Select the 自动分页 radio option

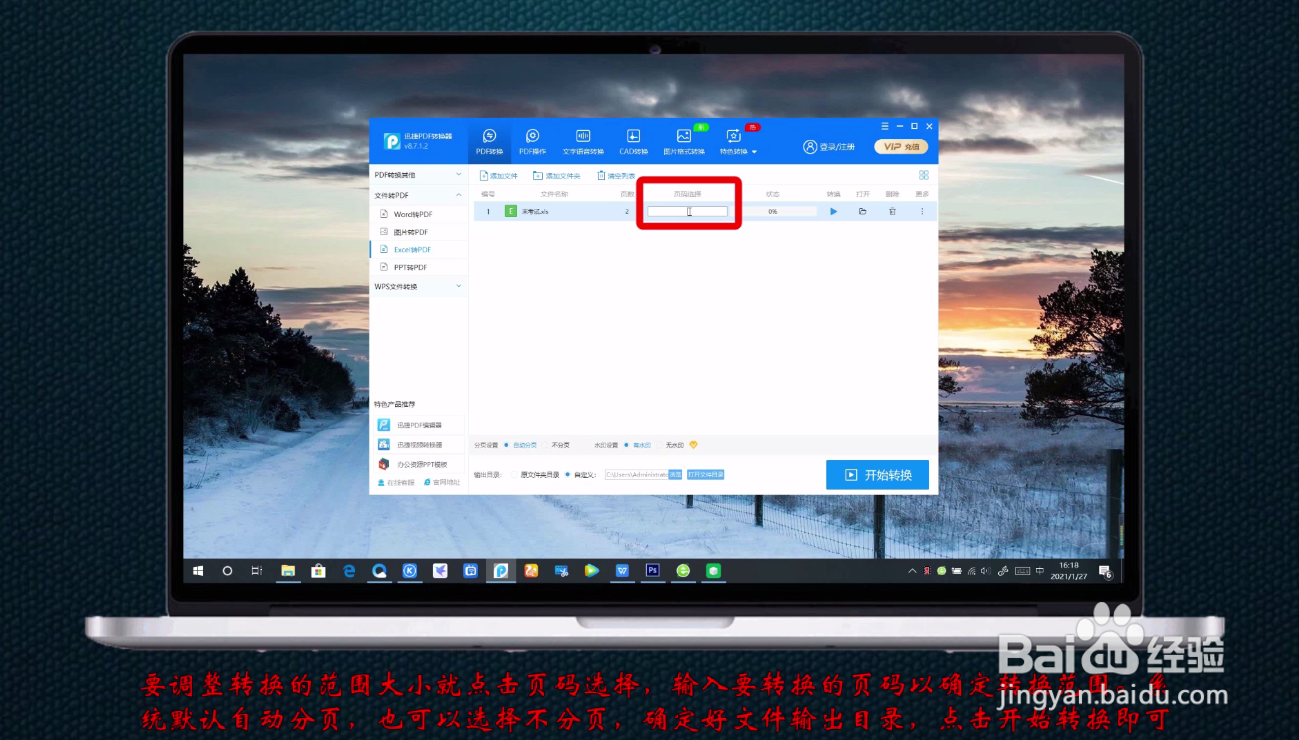coord(521,445)
